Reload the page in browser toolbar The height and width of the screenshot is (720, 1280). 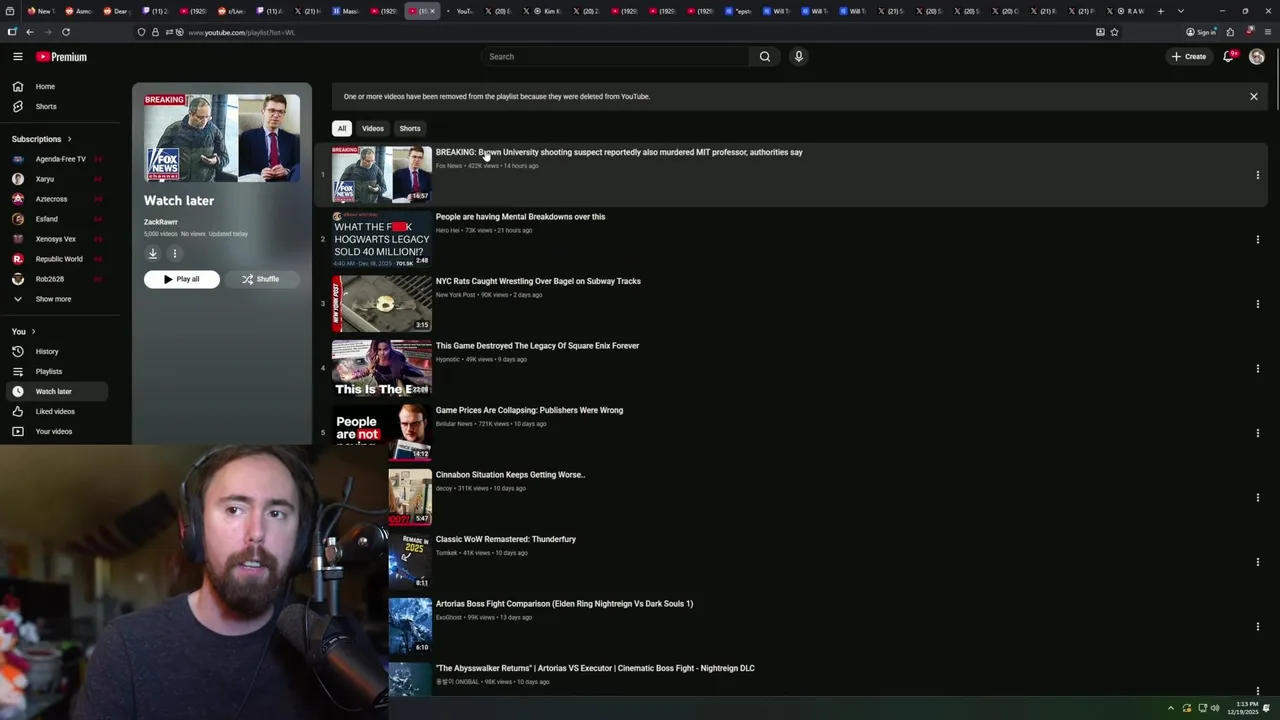pyautogui.click(x=66, y=32)
